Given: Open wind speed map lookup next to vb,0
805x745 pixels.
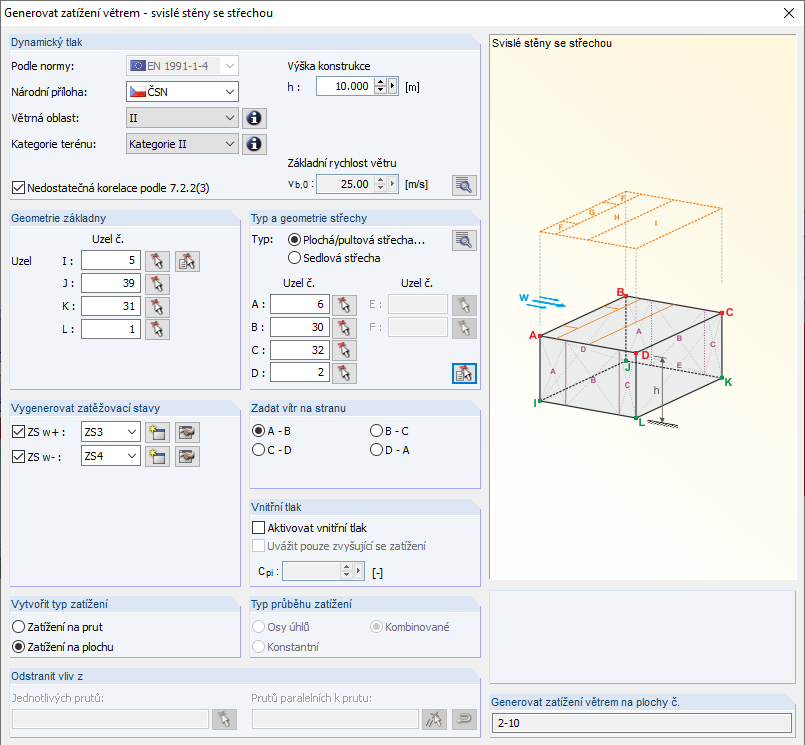Looking at the screenshot, I should (x=464, y=185).
